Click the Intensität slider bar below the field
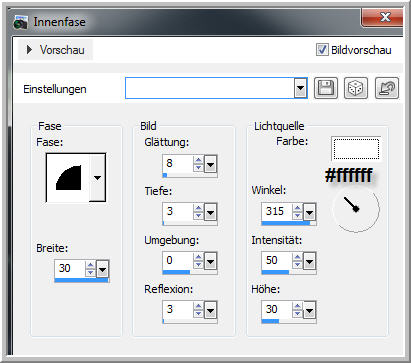 289,272
